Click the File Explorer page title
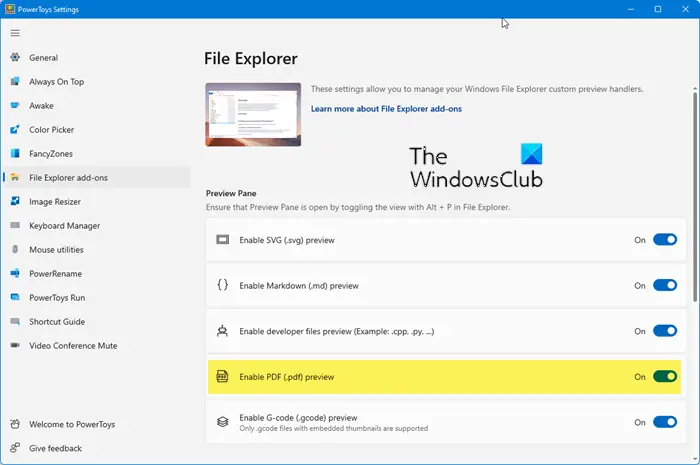This screenshot has height=465, width=700. [251, 58]
